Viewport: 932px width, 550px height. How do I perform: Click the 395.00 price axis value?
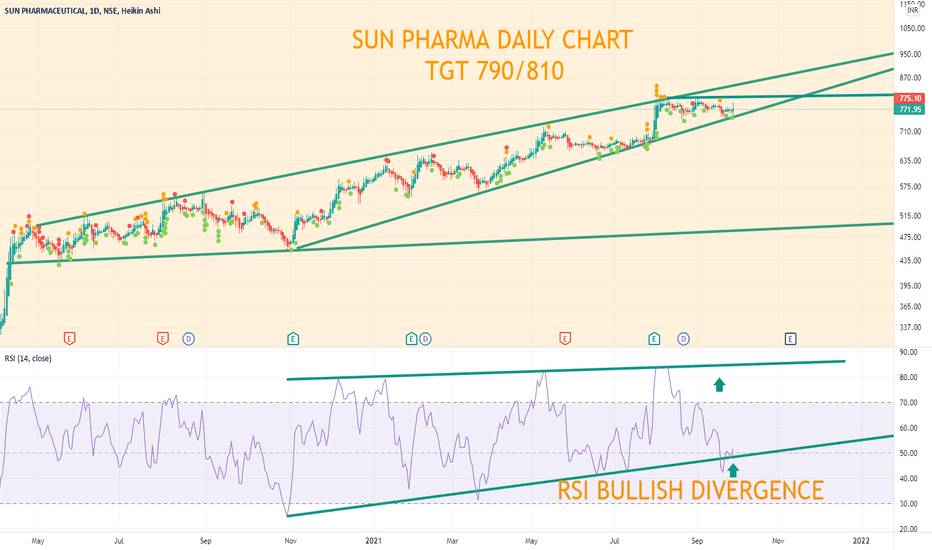tap(910, 286)
